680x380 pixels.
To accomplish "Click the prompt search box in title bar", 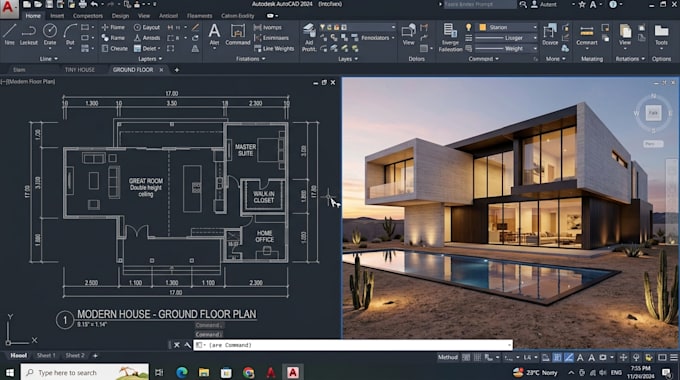I will pyautogui.click(x=480, y=4).
